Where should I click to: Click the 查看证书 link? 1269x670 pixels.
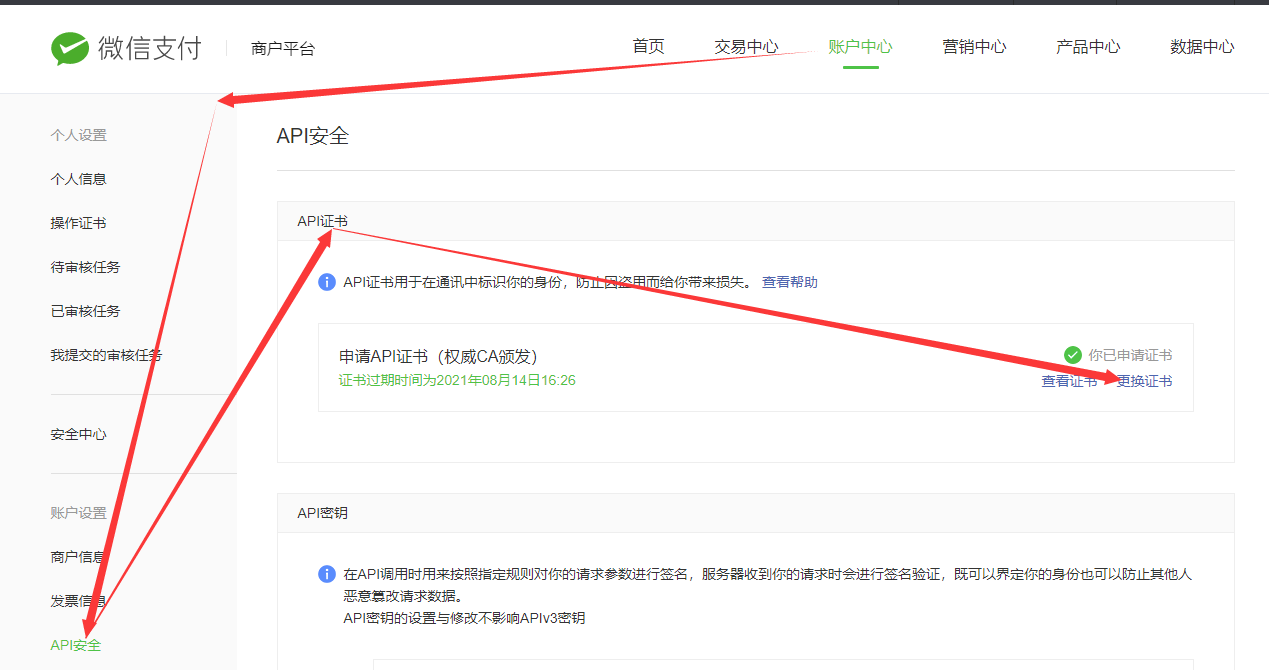pos(1069,381)
